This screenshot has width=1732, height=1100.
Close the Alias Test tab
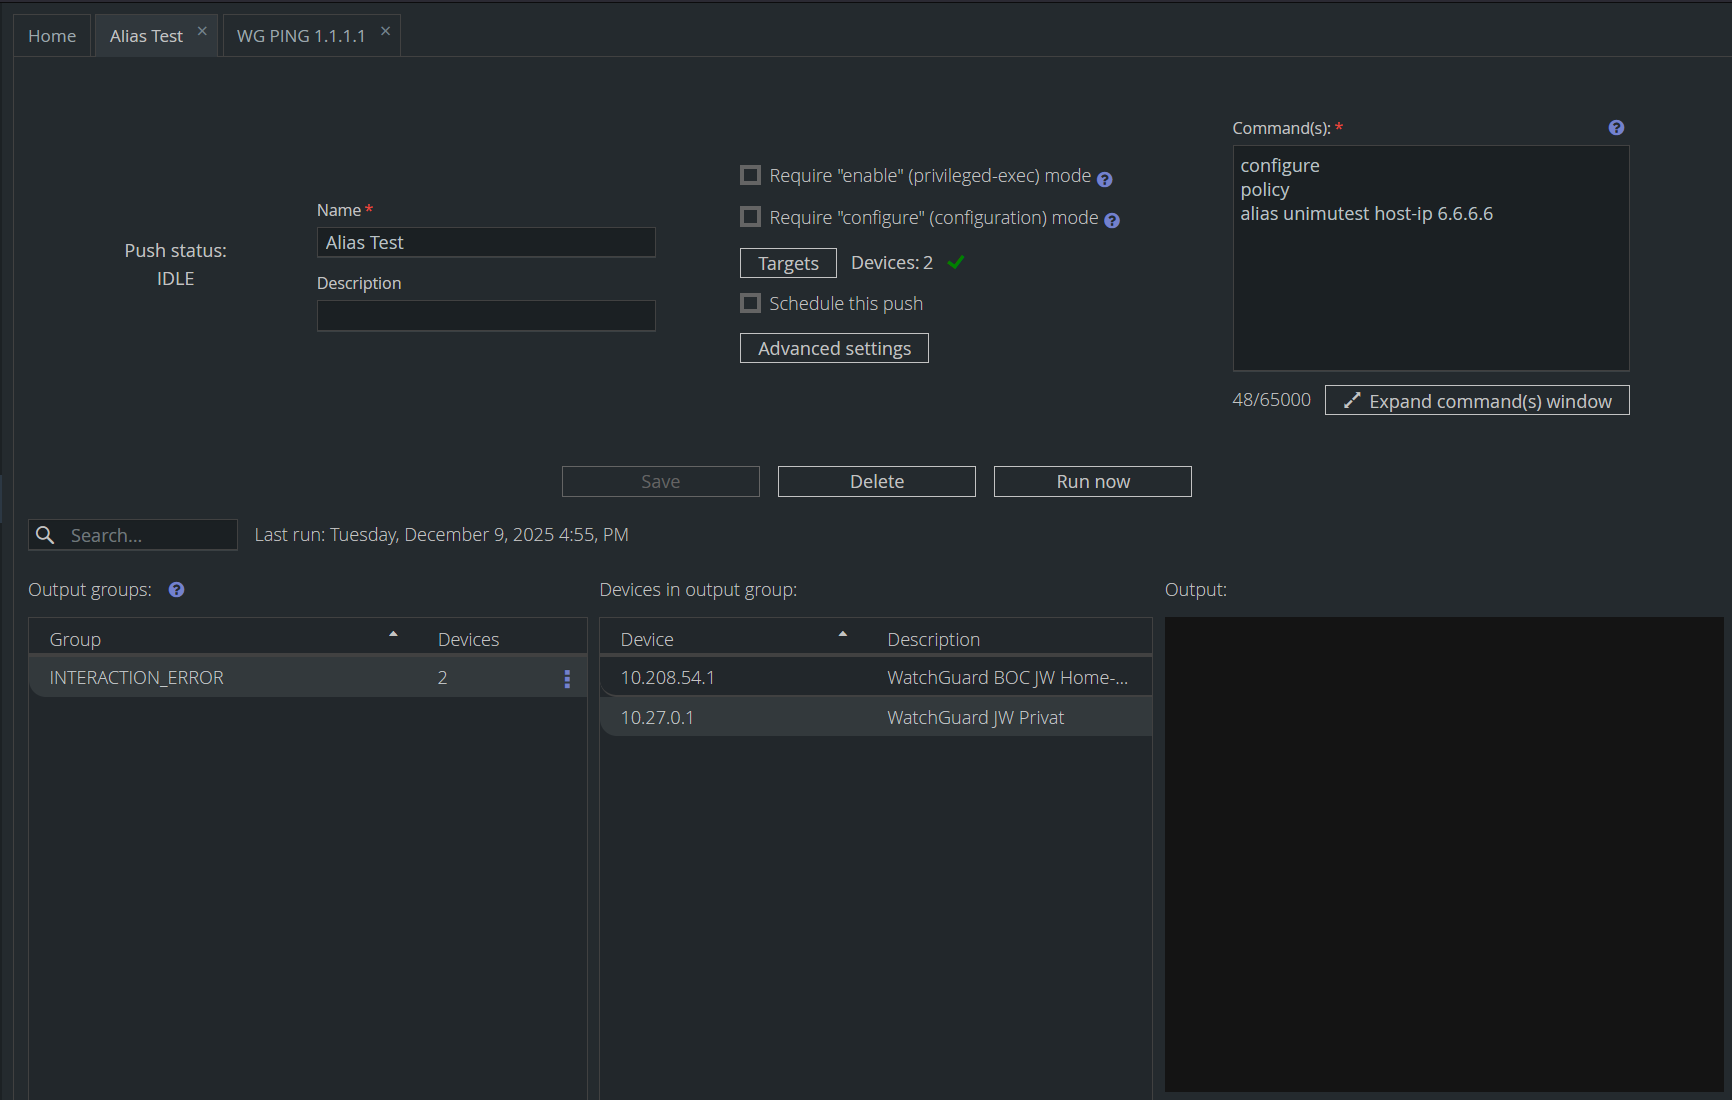point(202,31)
